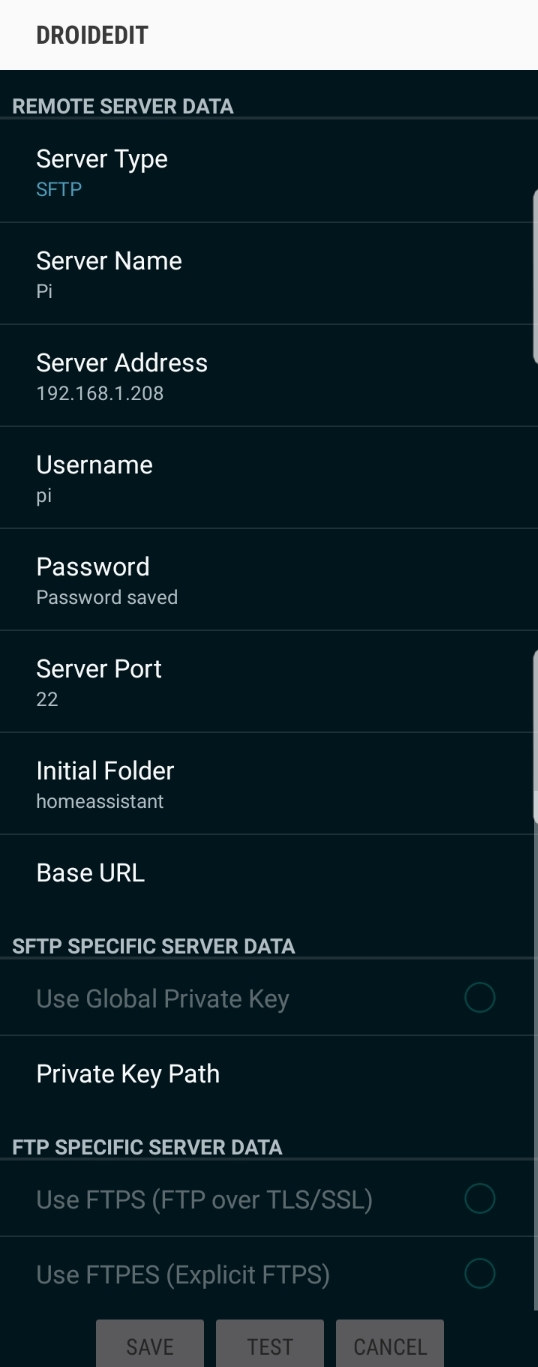Image resolution: width=538 pixels, height=1367 pixels.
Task: Save the server configuration
Action: 150,1346
